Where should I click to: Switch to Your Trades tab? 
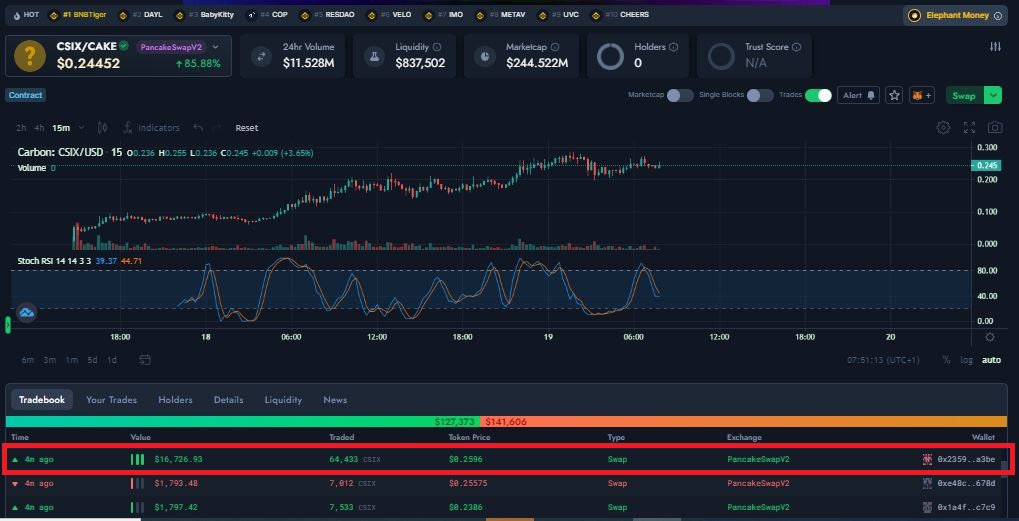point(112,400)
